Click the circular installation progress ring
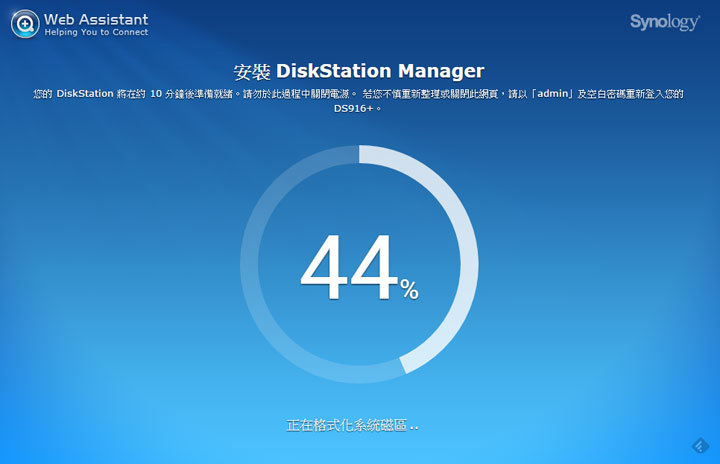This screenshot has height=464, width=720. tap(359, 264)
